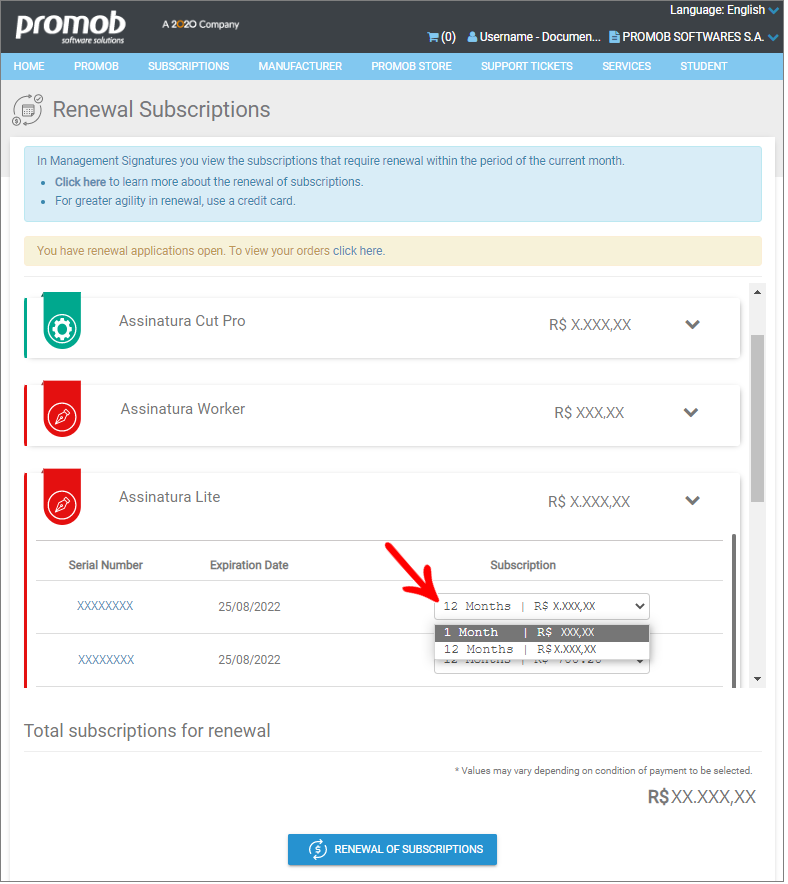The width and height of the screenshot is (788, 884).
Task: Click the company document icon
Action: coord(616,37)
